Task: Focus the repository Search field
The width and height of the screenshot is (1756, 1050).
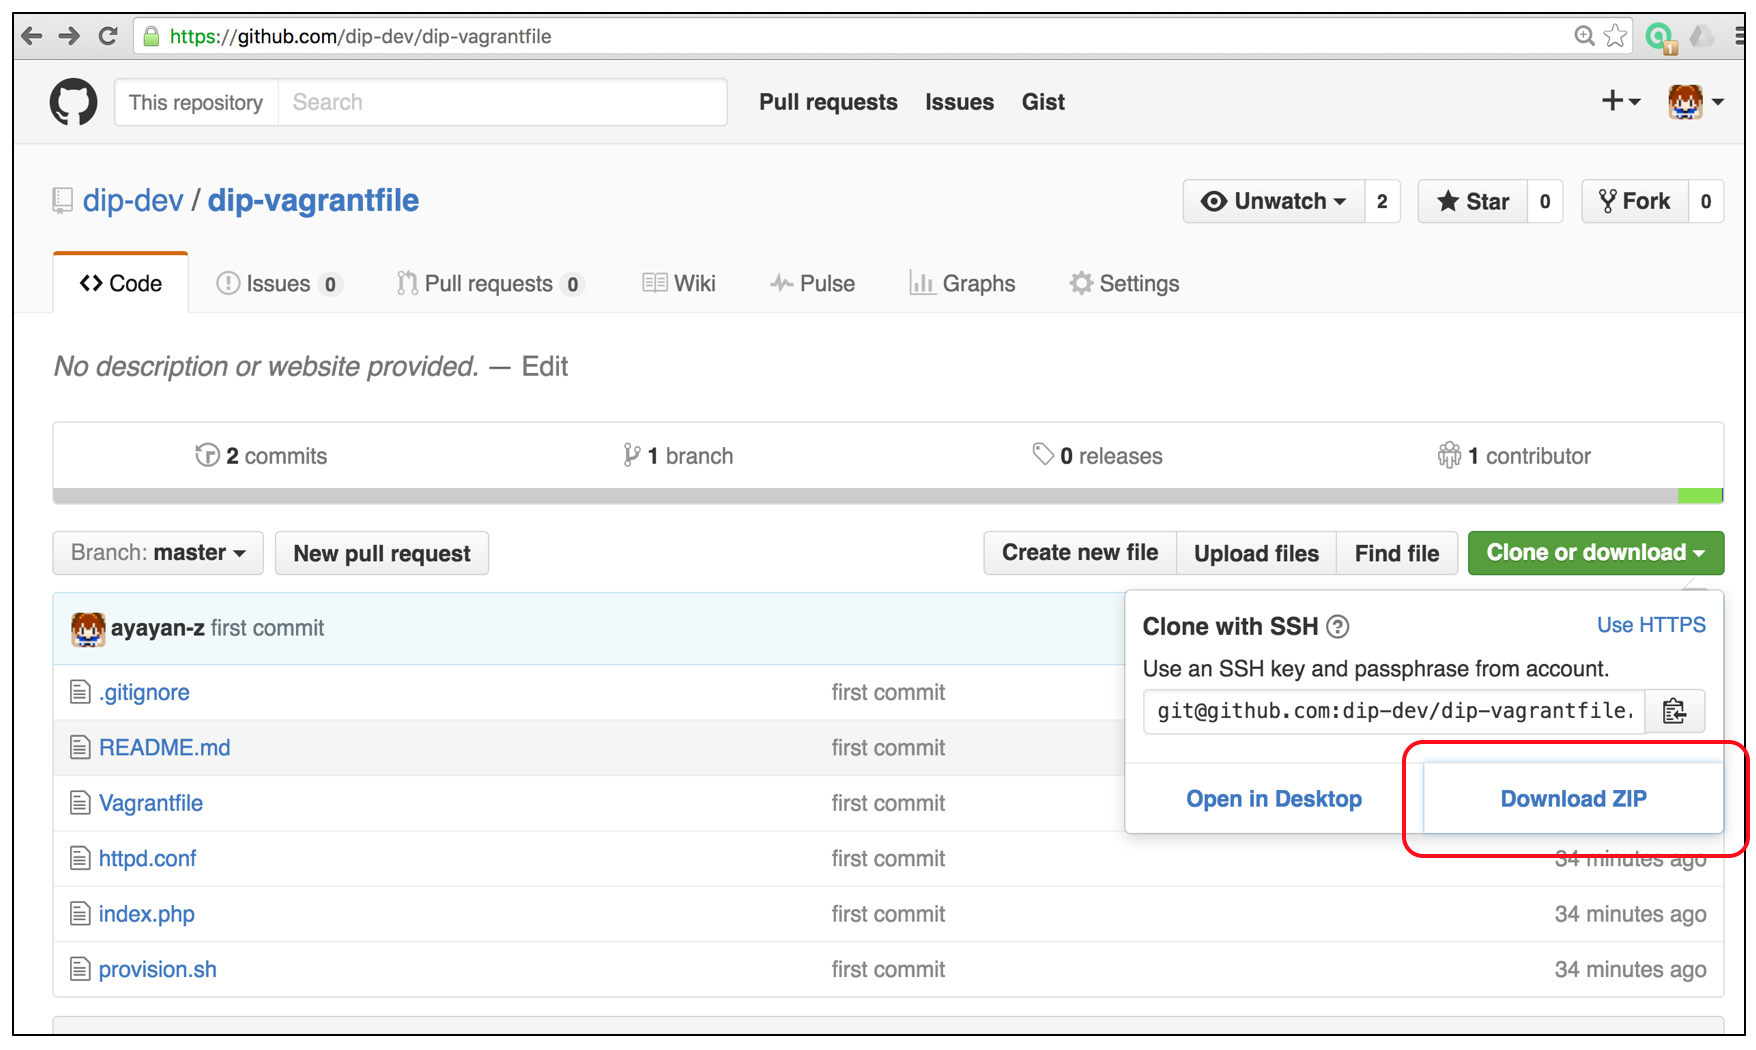Action: (x=502, y=102)
